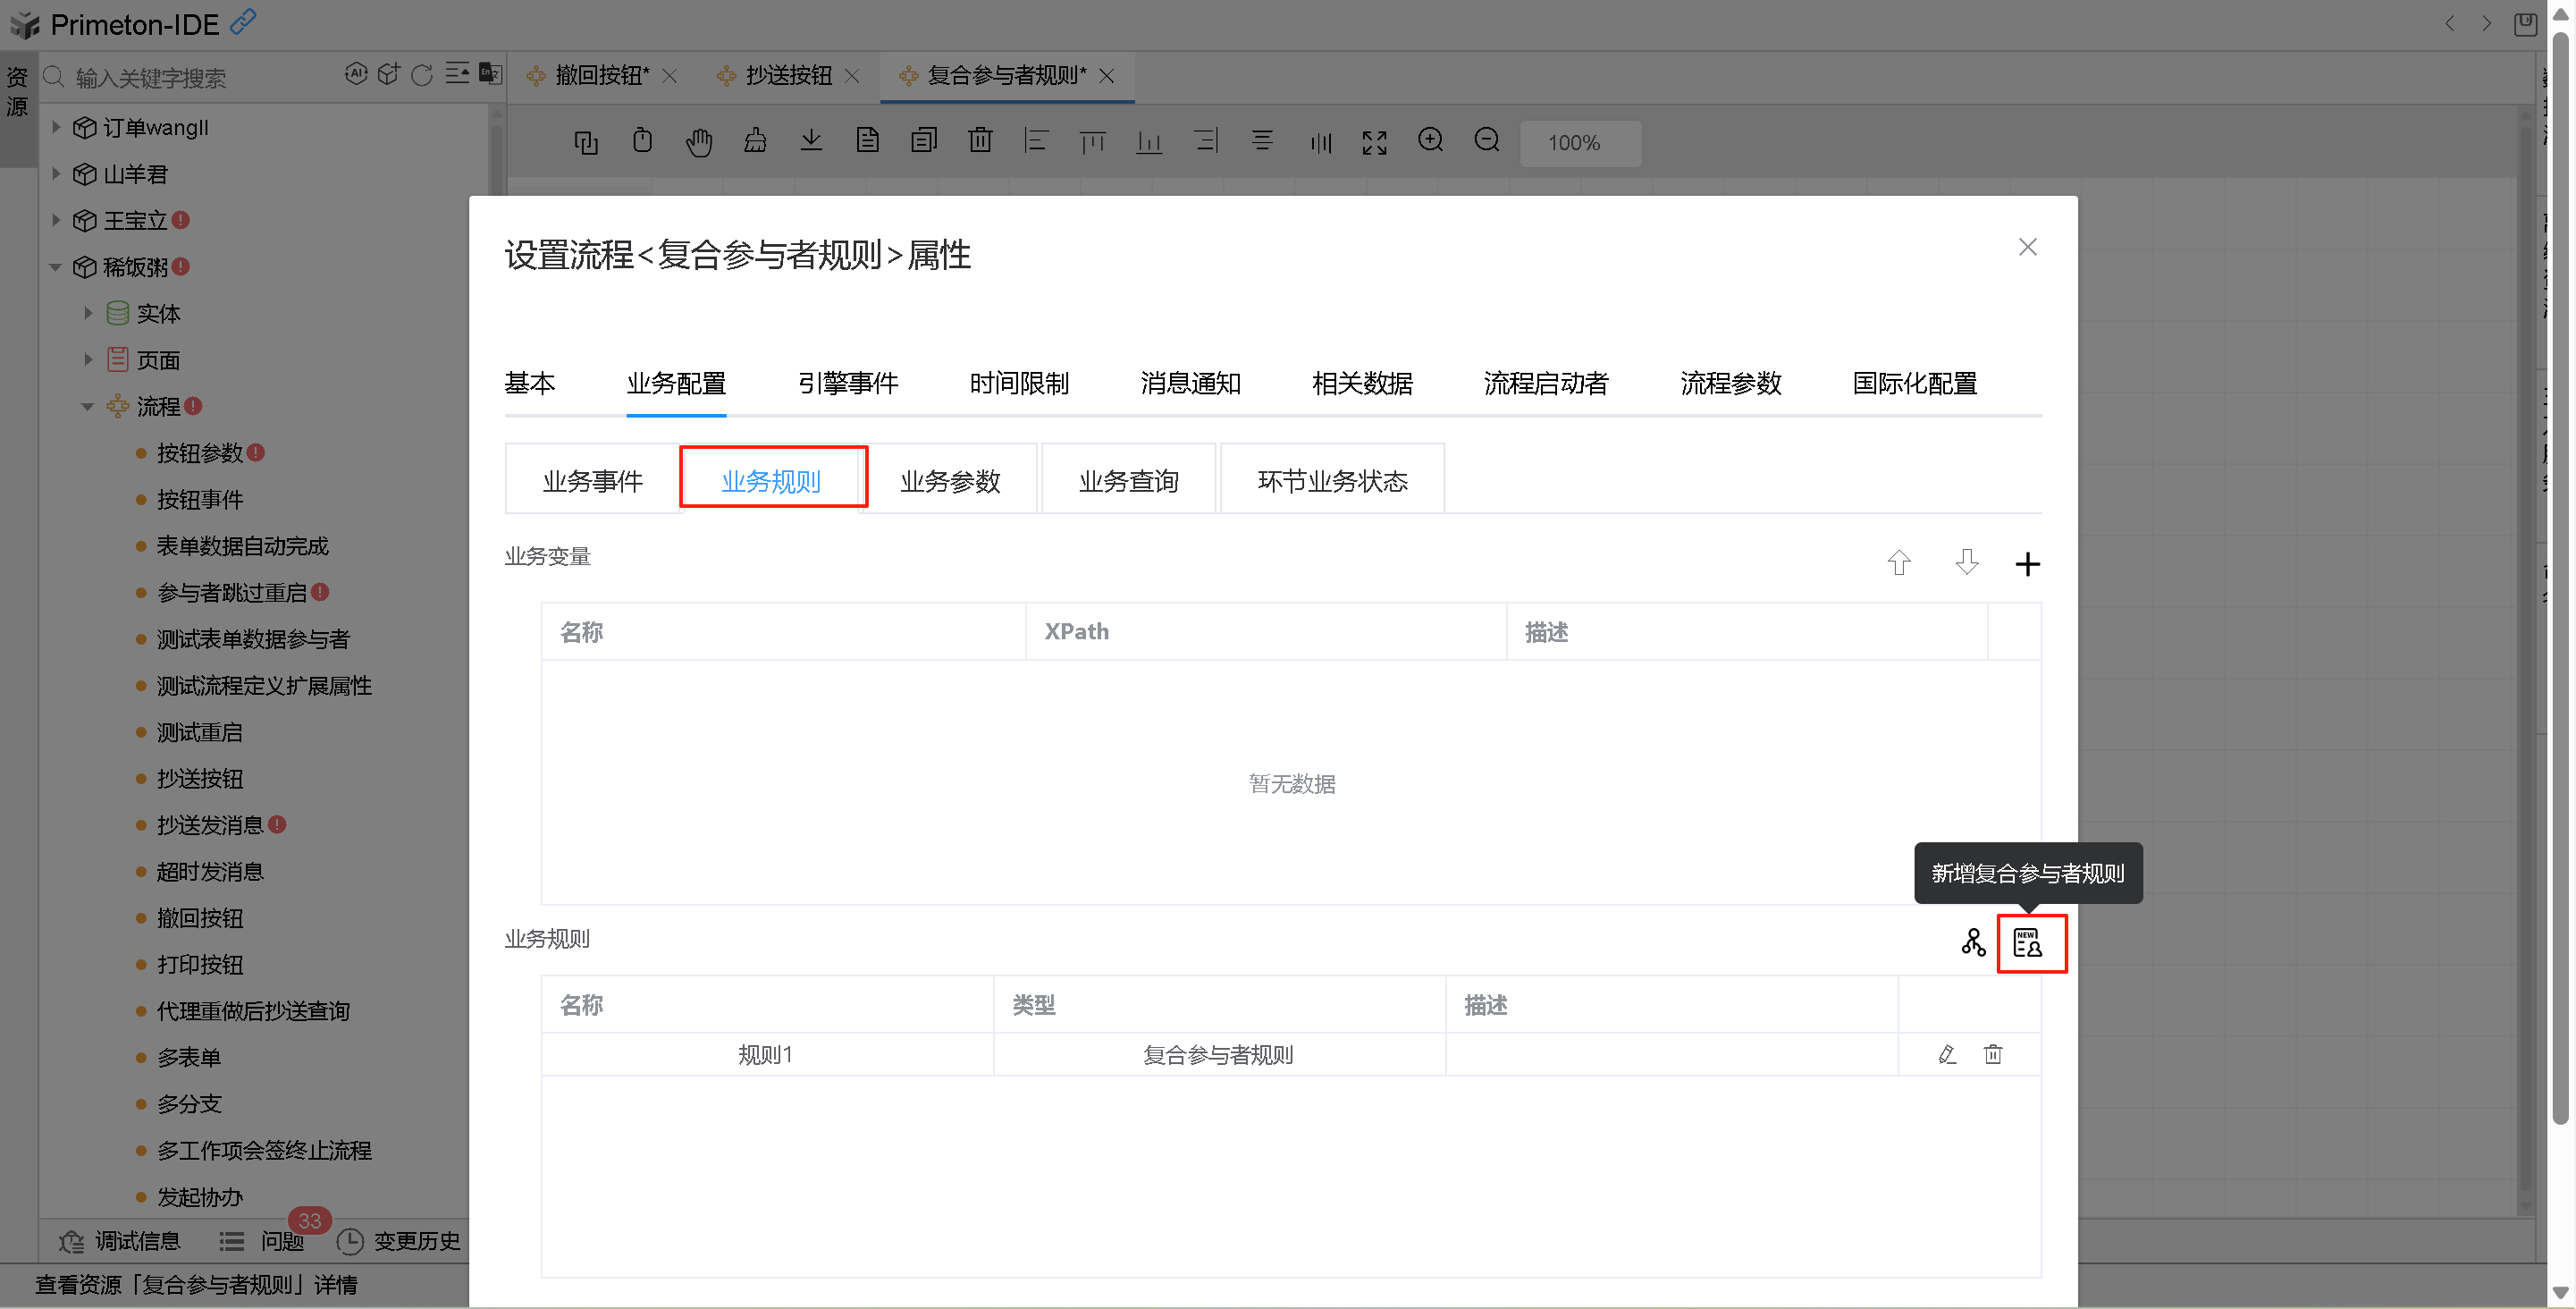Screen dimensions: 2576x1309
Task: Click the keyword search input field
Action: [200, 77]
